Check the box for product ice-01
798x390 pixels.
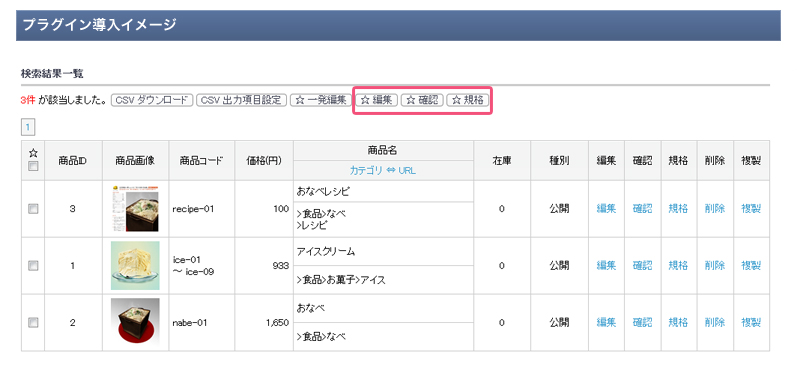pyautogui.click(x=33, y=265)
